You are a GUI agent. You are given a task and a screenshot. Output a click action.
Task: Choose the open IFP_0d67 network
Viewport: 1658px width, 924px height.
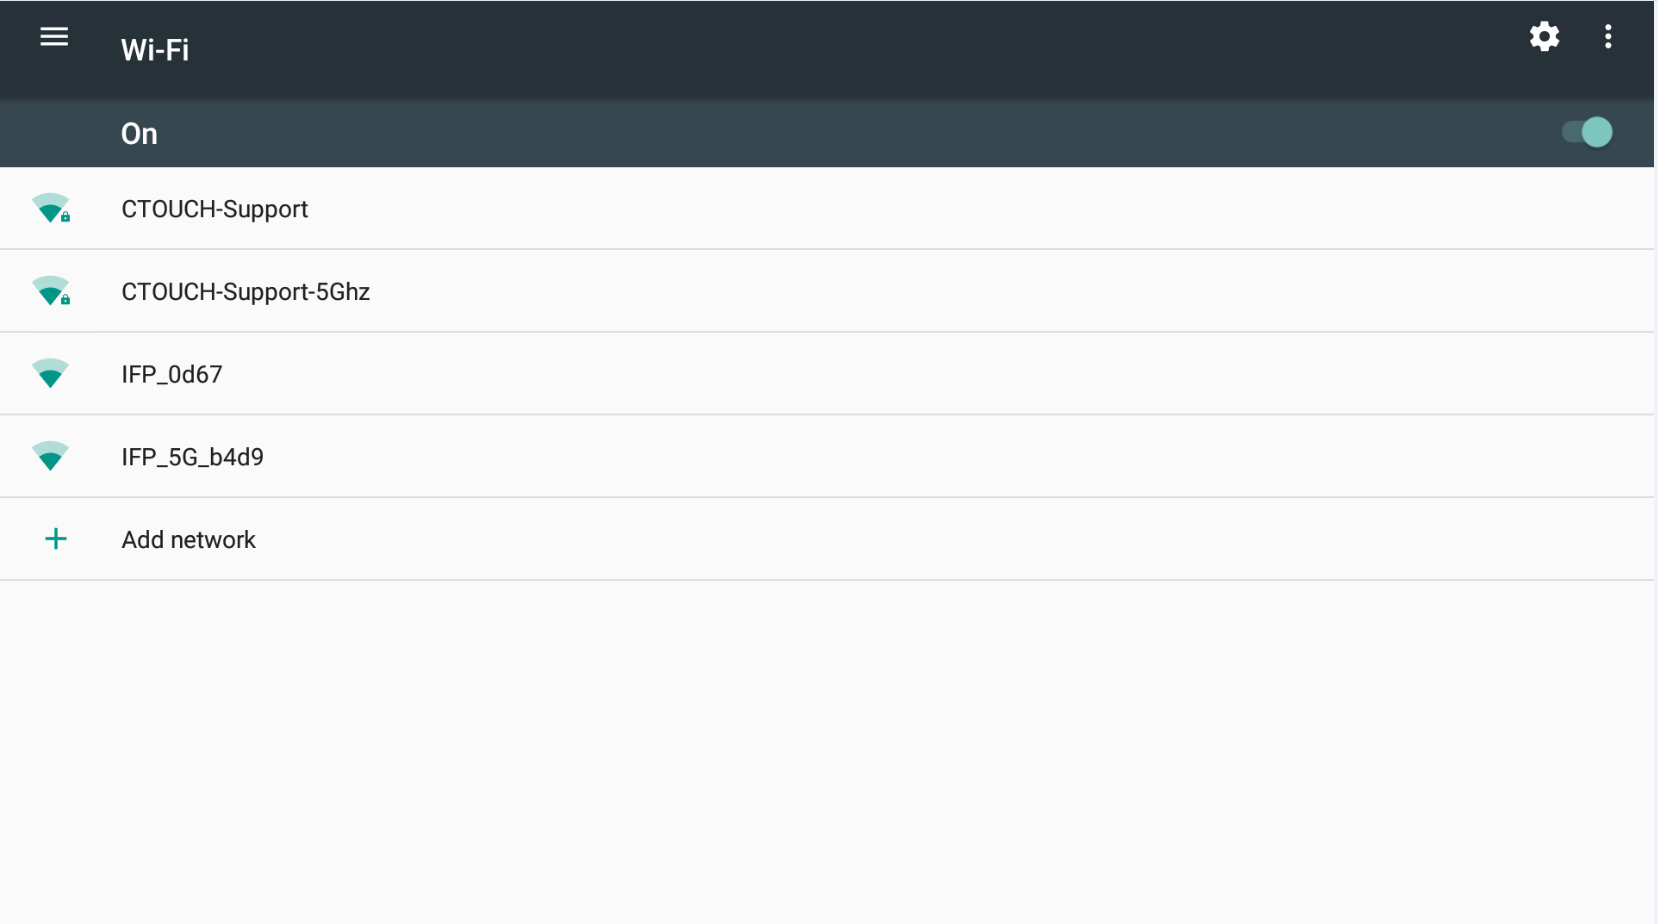[x=172, y=374]
